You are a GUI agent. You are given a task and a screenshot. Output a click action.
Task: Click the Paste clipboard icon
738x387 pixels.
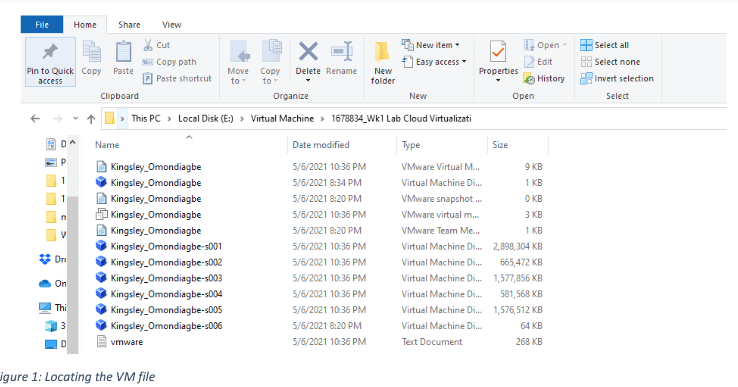123,52
